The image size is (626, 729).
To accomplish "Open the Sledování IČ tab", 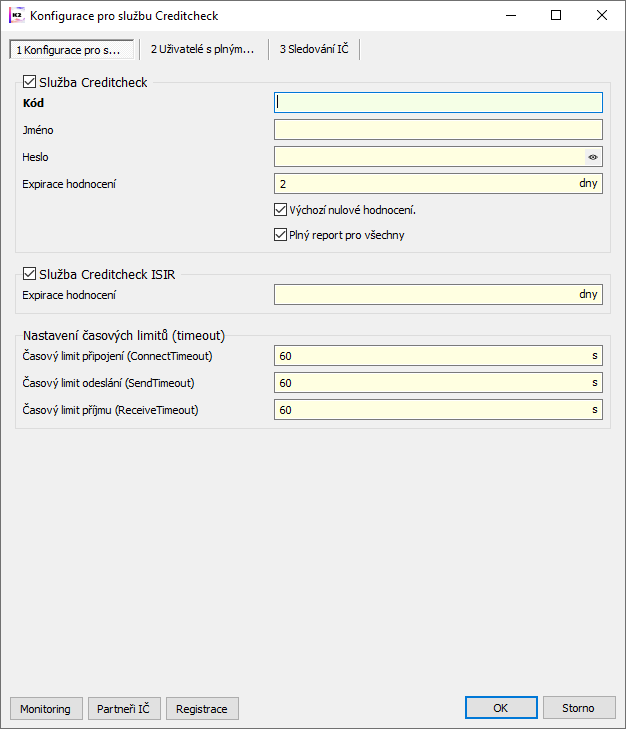I will (314, 49).
